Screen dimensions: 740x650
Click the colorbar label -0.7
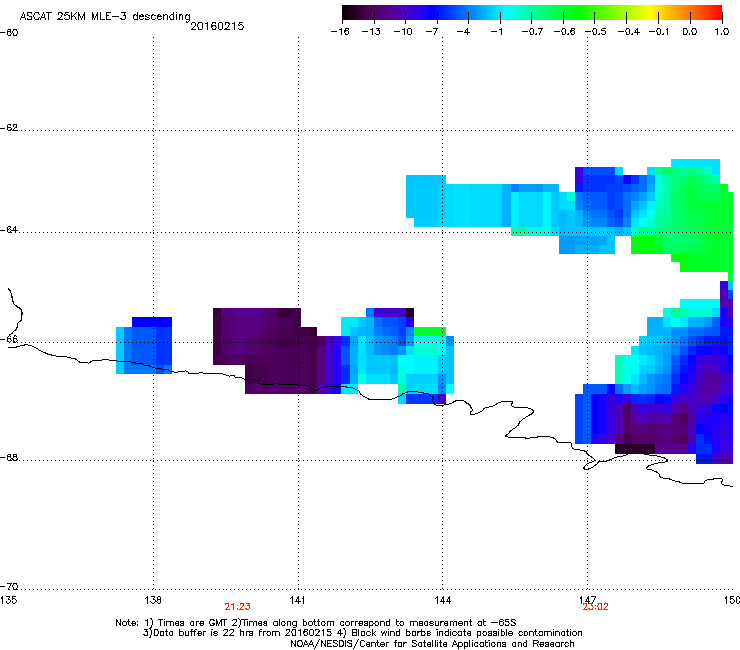tap(532, 32)
